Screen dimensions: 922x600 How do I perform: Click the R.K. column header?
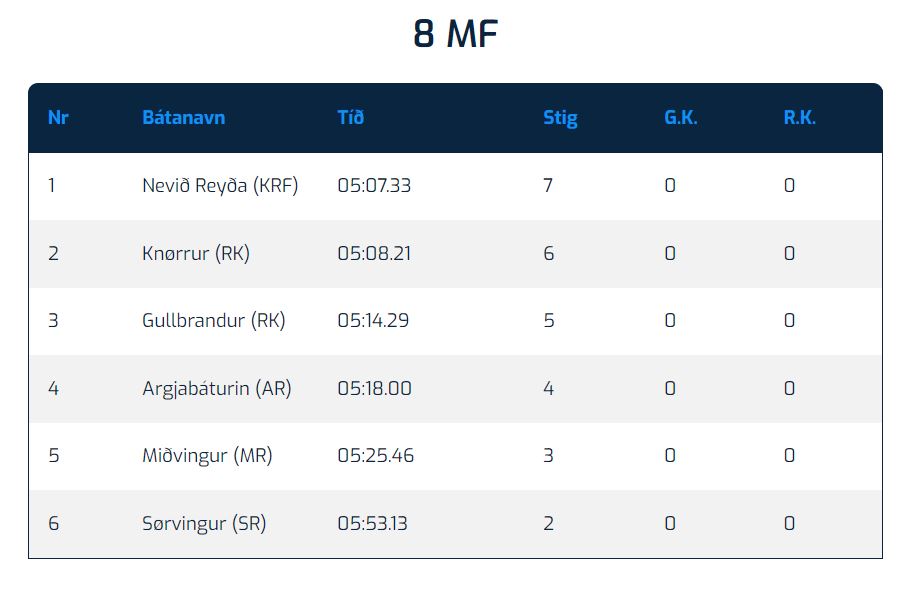click(799, 118)
